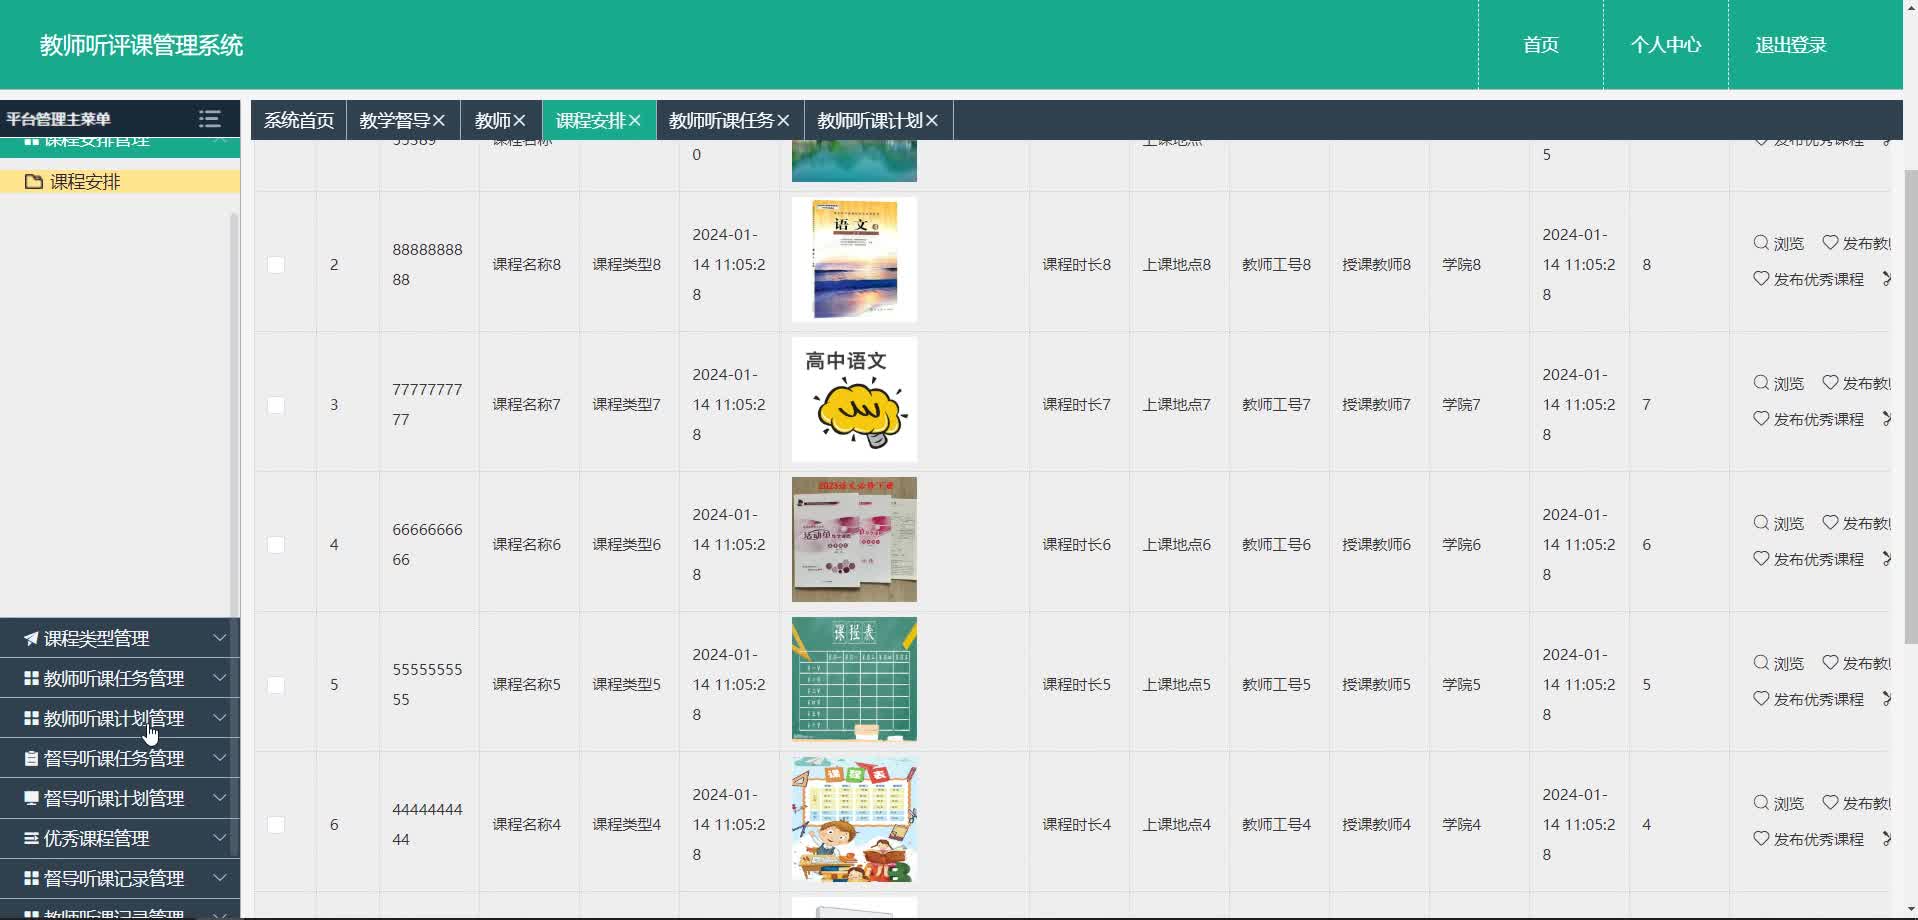Open 语文 cover thumbnail in row 2

point(854,260)
